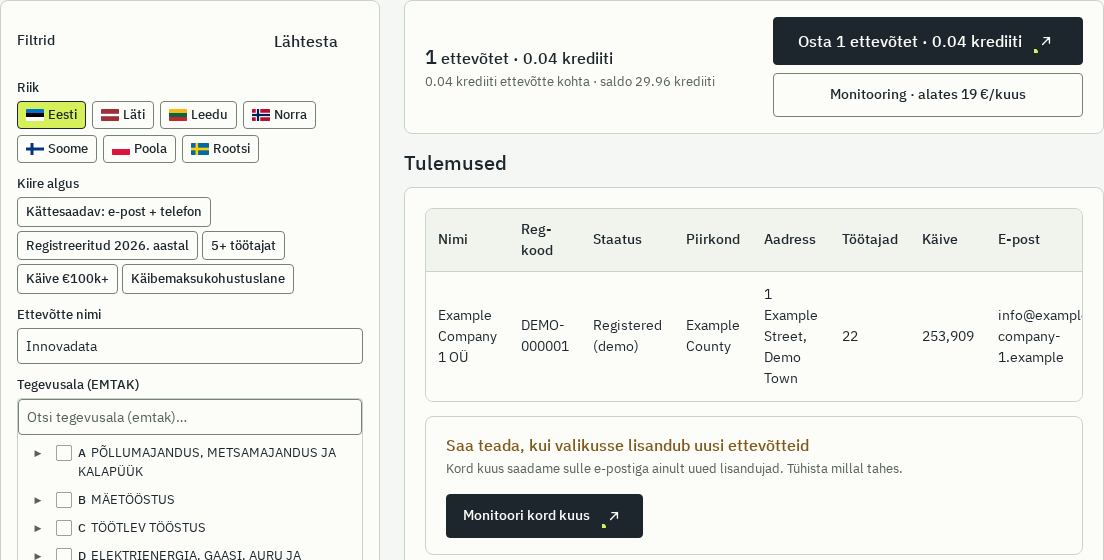This screenshot has width=1104, height=560.
Task: Click Lähtesta to reset filters
Action: [x=306, y=42]
